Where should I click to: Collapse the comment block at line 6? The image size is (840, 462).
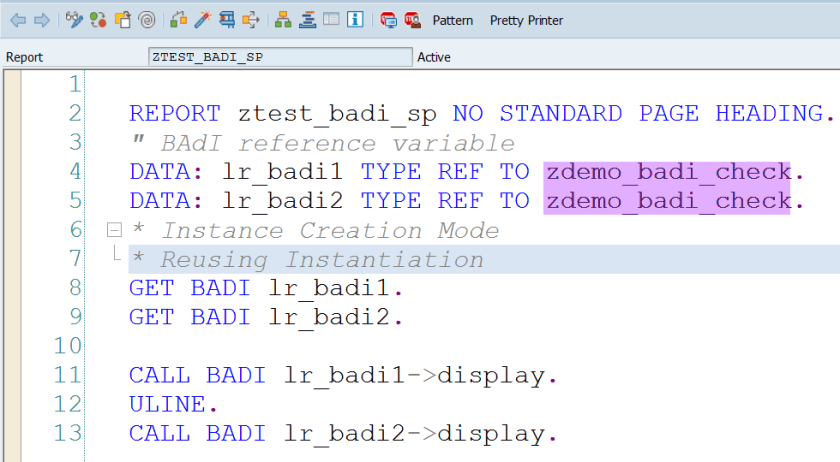tap(114, 230)
